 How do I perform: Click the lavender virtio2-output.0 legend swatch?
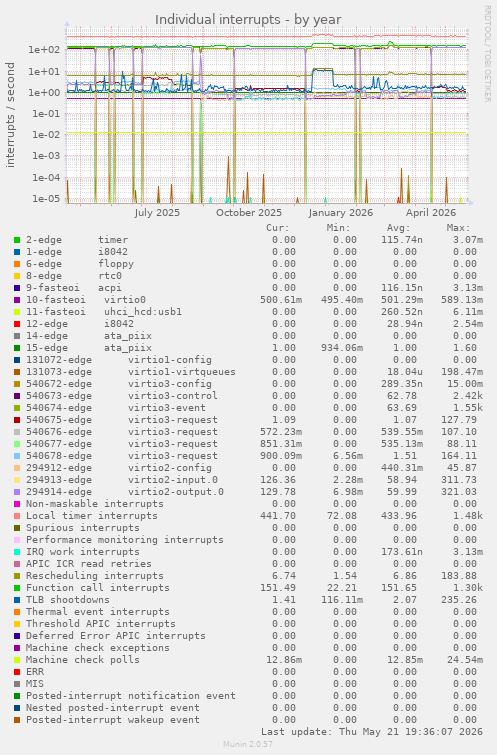click(17, 492)
